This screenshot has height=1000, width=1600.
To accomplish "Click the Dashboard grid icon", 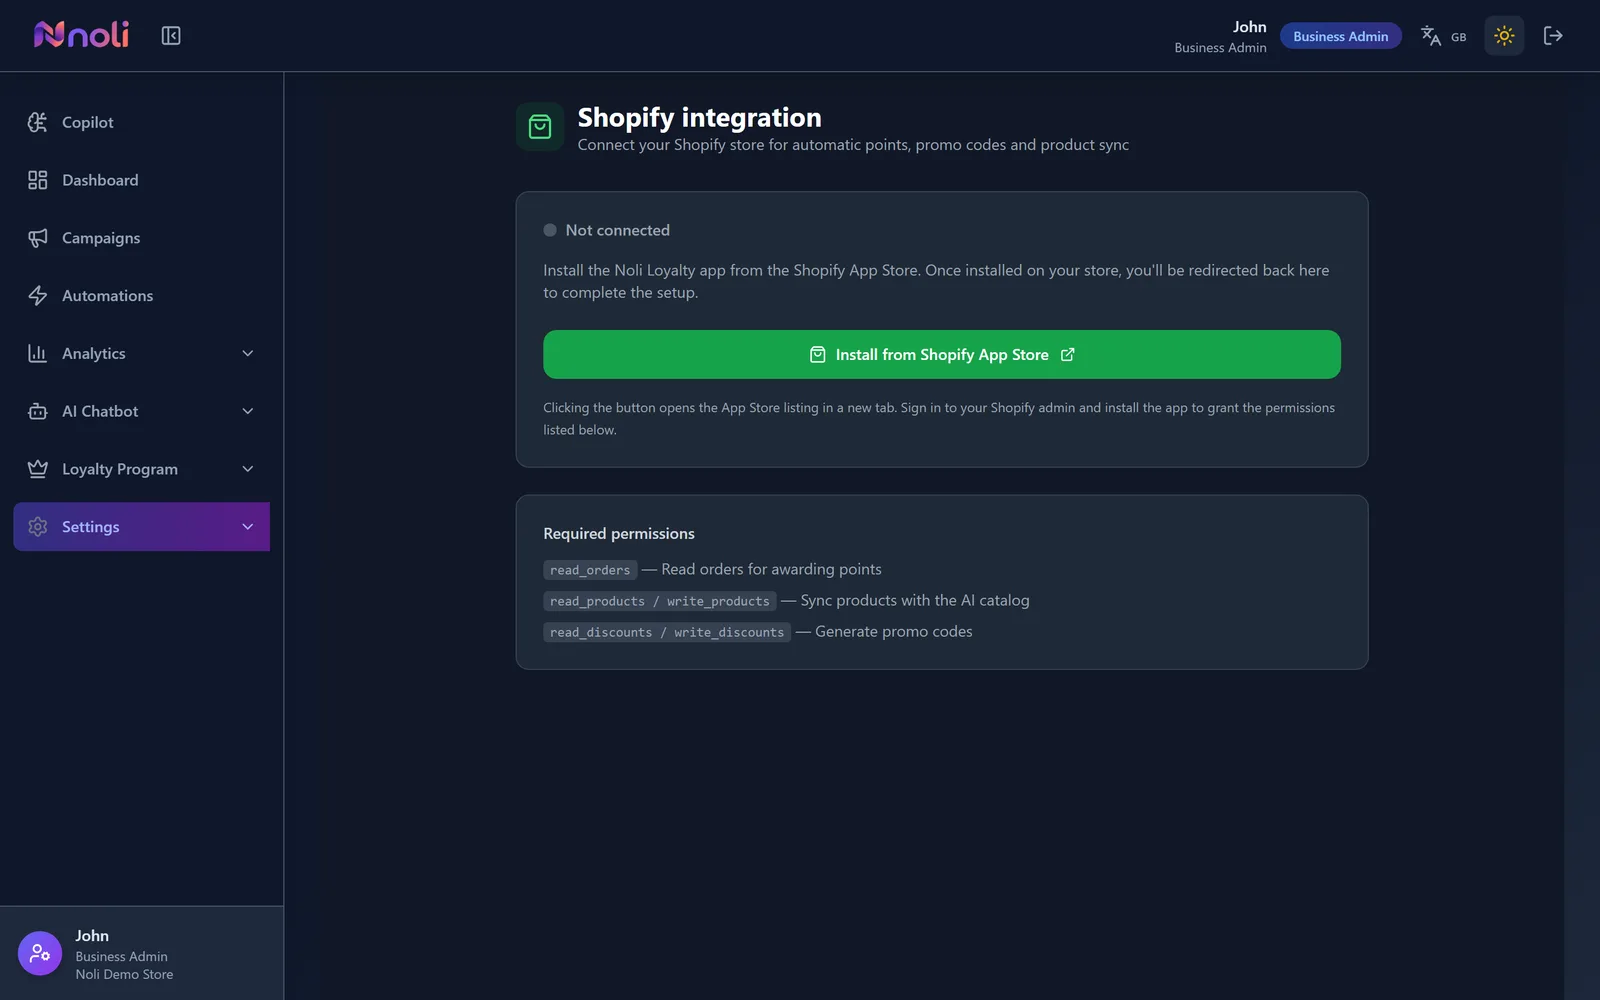I will 38,180.
